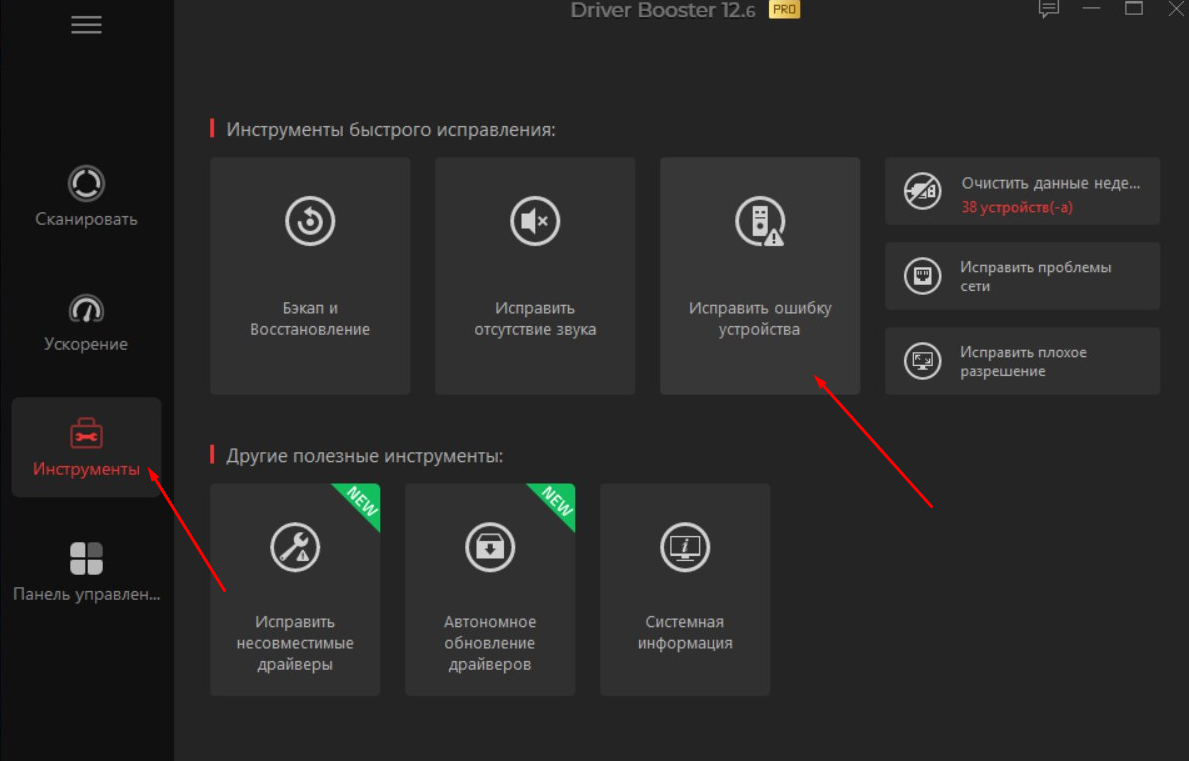The image size is (1189, 761).
Task: Open Исправить отсутствие звука tile
Action: [535, 276]
